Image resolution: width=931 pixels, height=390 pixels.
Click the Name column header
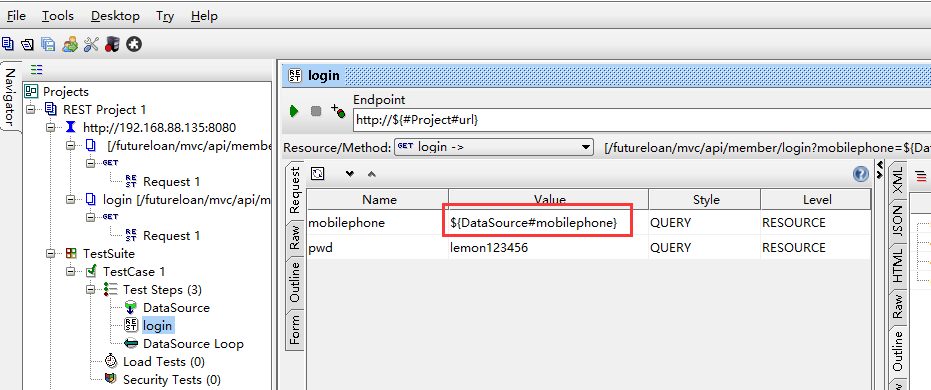[x=379, y=199]
